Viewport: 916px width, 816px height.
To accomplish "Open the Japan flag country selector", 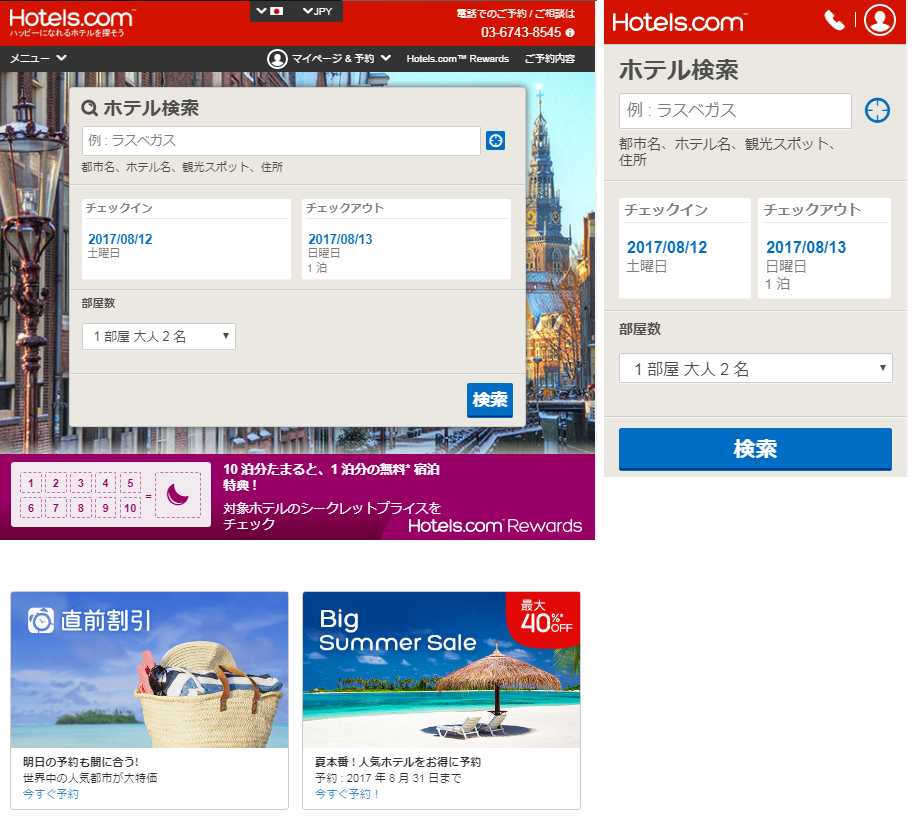I will [270, 11].
